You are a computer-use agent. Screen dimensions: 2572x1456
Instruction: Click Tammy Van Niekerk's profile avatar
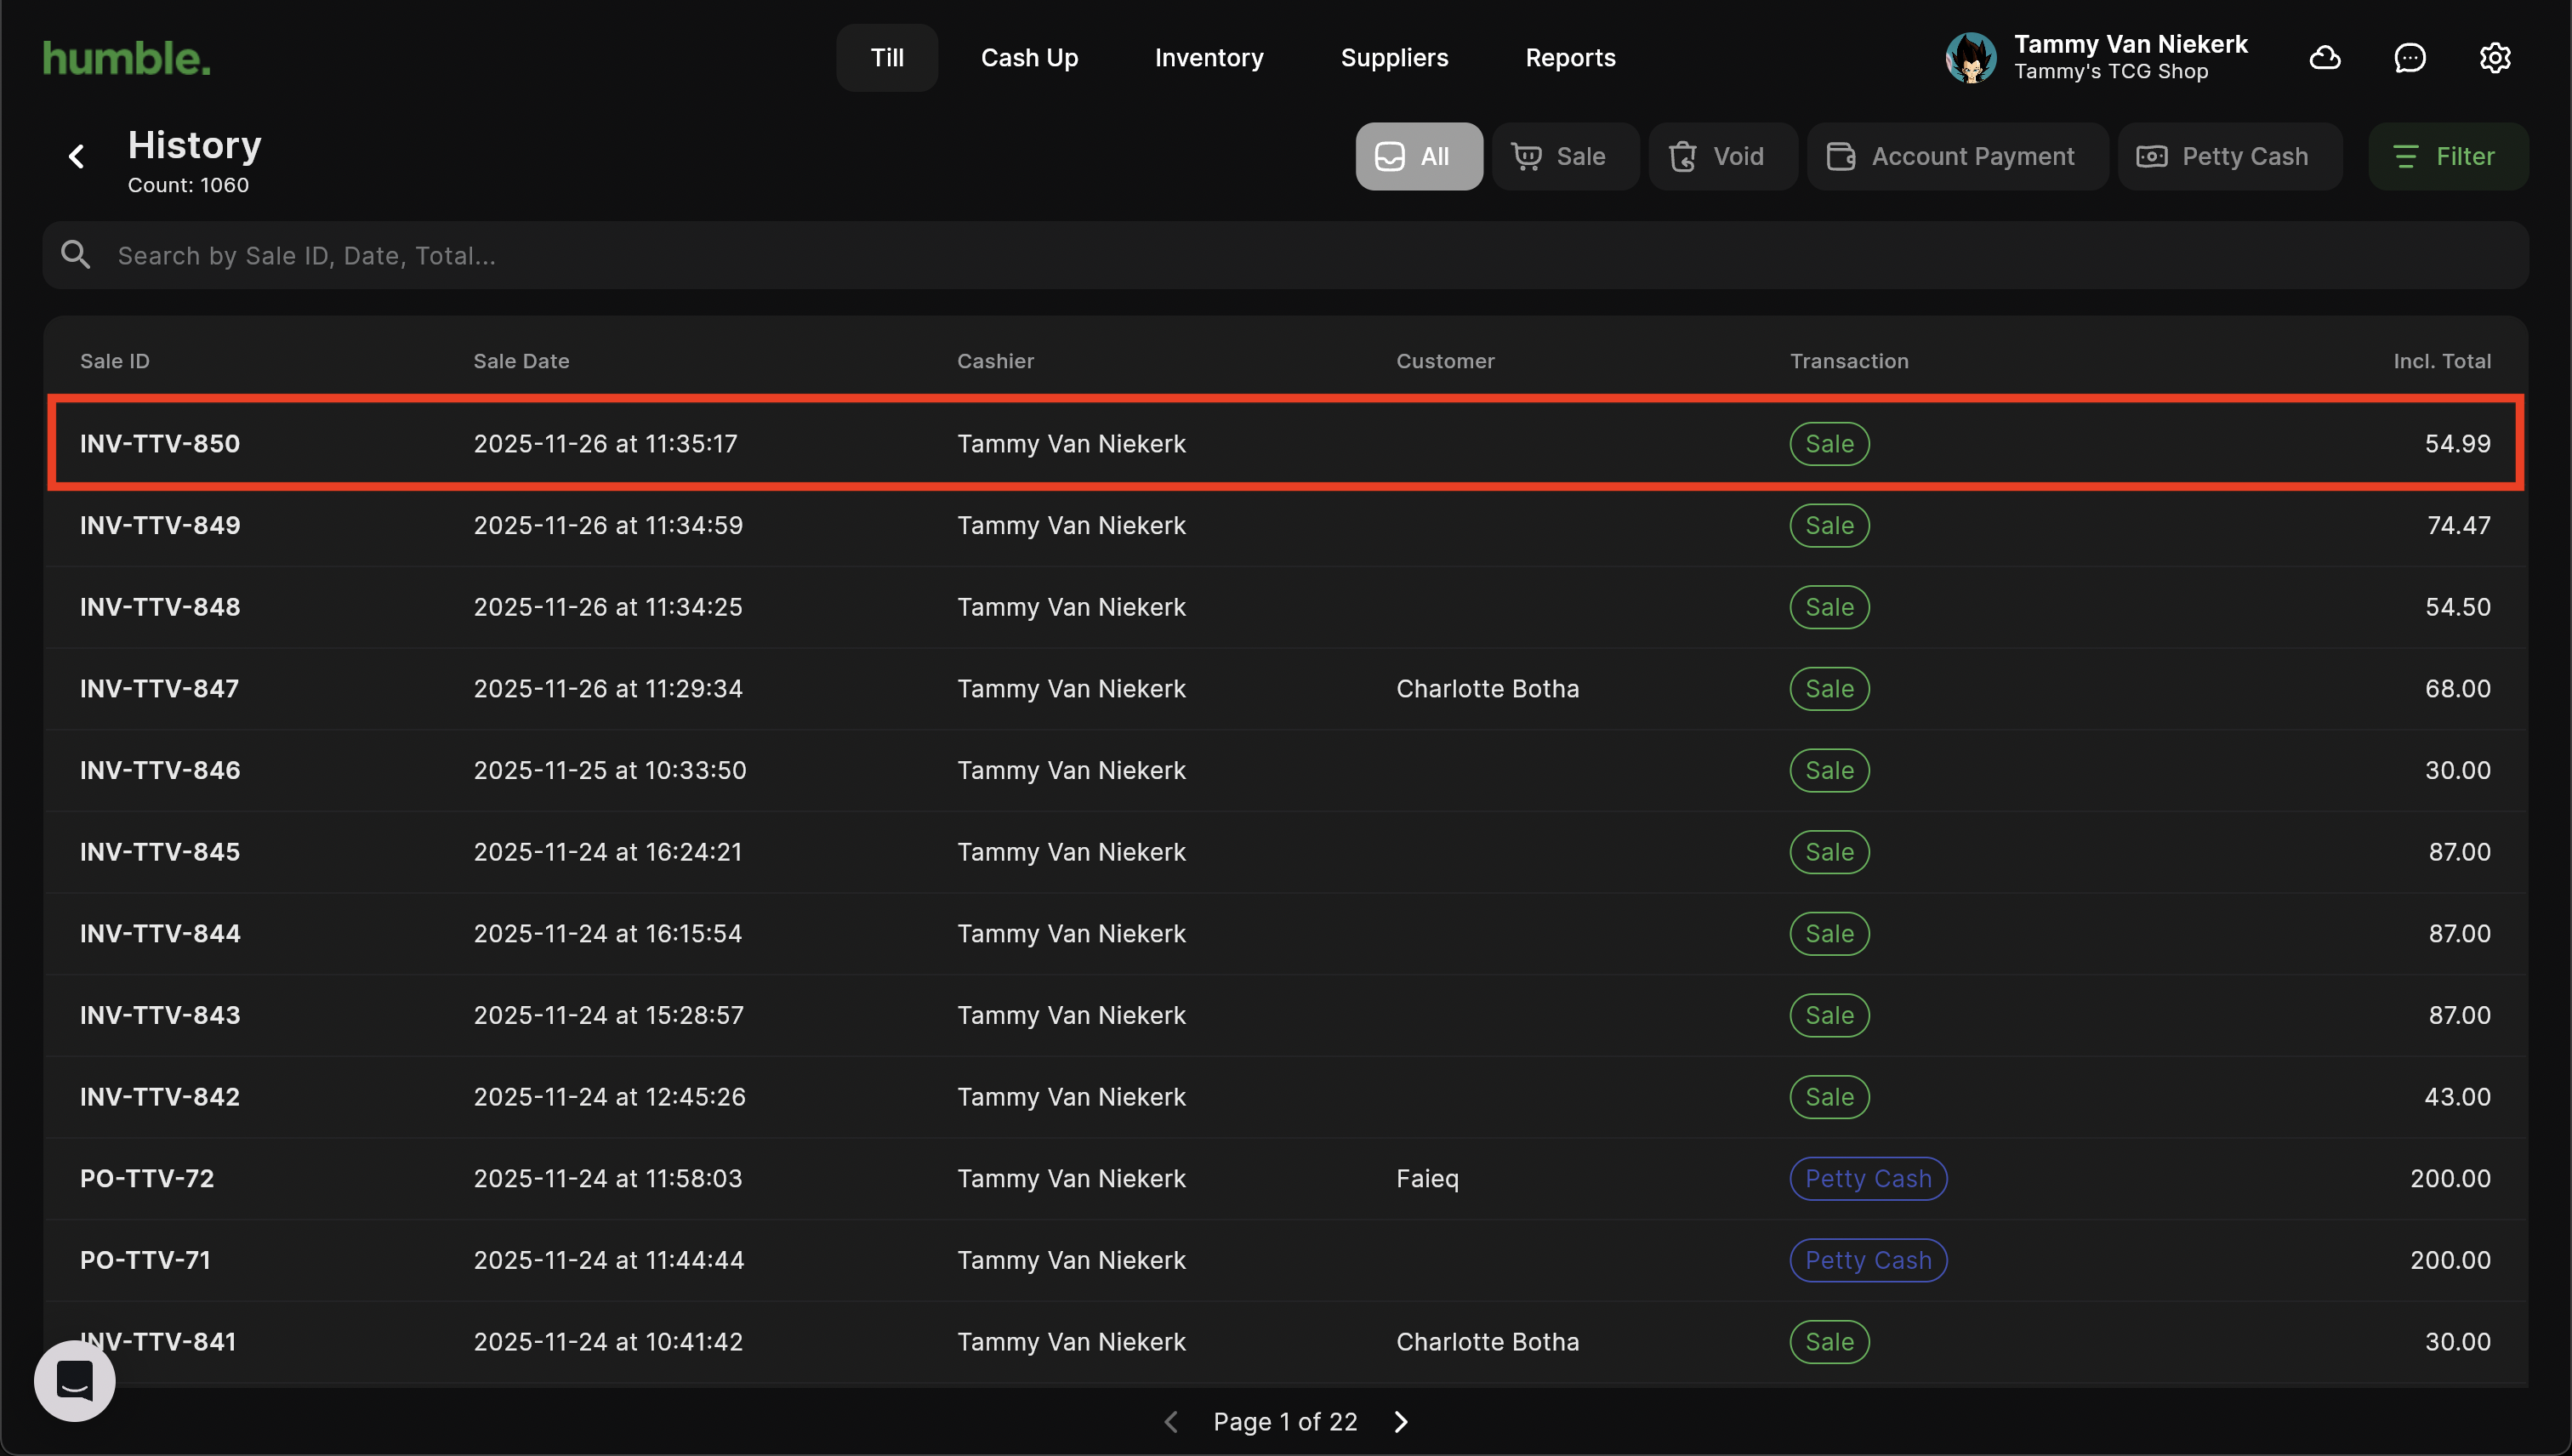click(x=1970, y=58)
